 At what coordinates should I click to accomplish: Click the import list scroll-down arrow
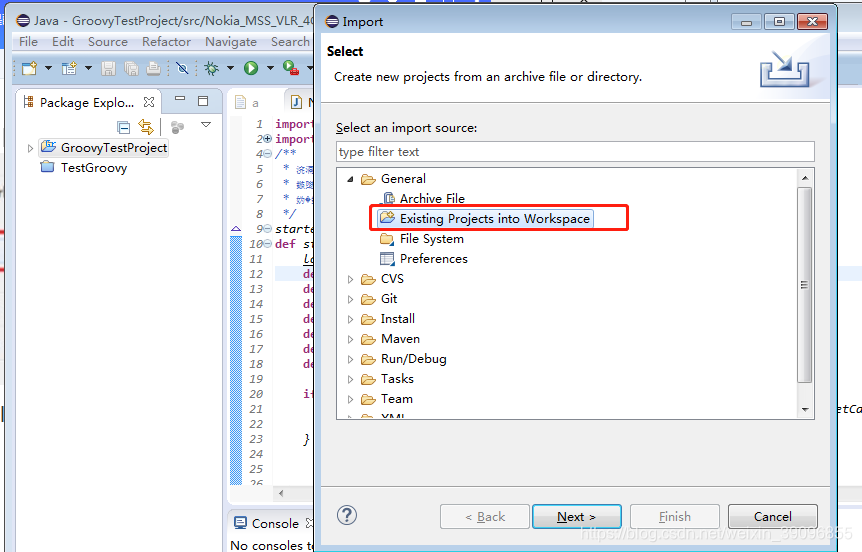tap(805, 410)
